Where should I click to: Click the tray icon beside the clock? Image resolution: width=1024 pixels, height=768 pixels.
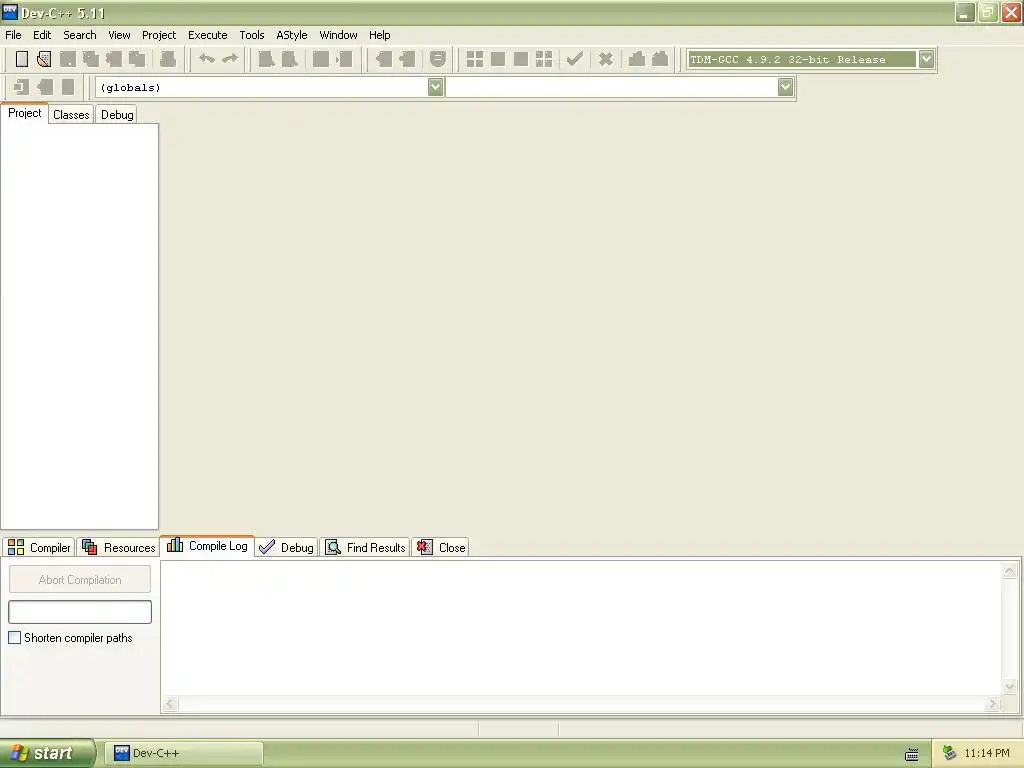coord(950,753)
